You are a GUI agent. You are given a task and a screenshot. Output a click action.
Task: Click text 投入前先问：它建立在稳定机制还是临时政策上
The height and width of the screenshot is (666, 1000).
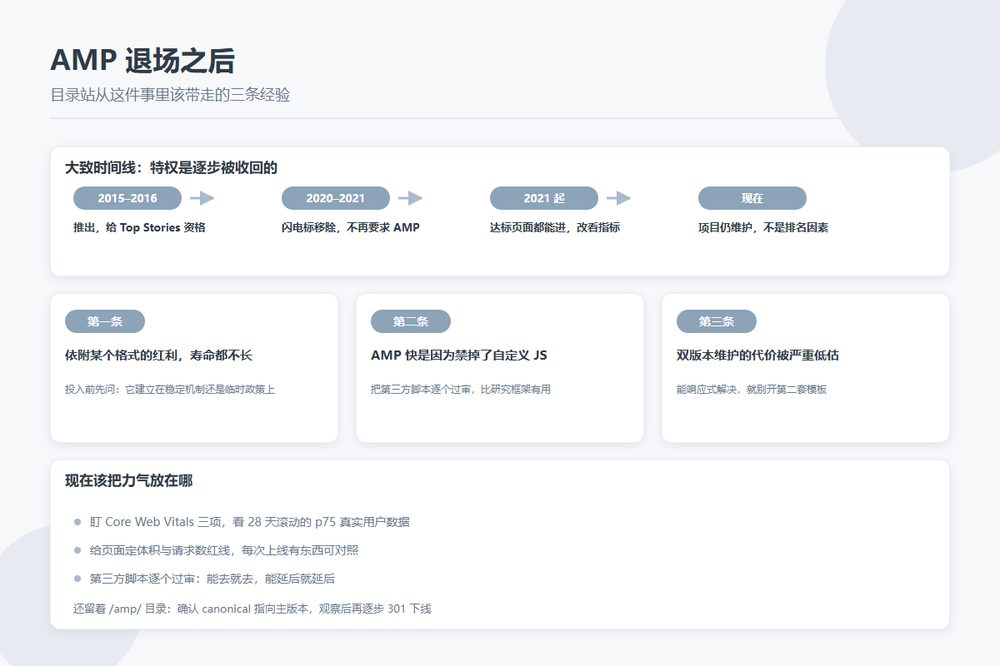coord(170,389)
